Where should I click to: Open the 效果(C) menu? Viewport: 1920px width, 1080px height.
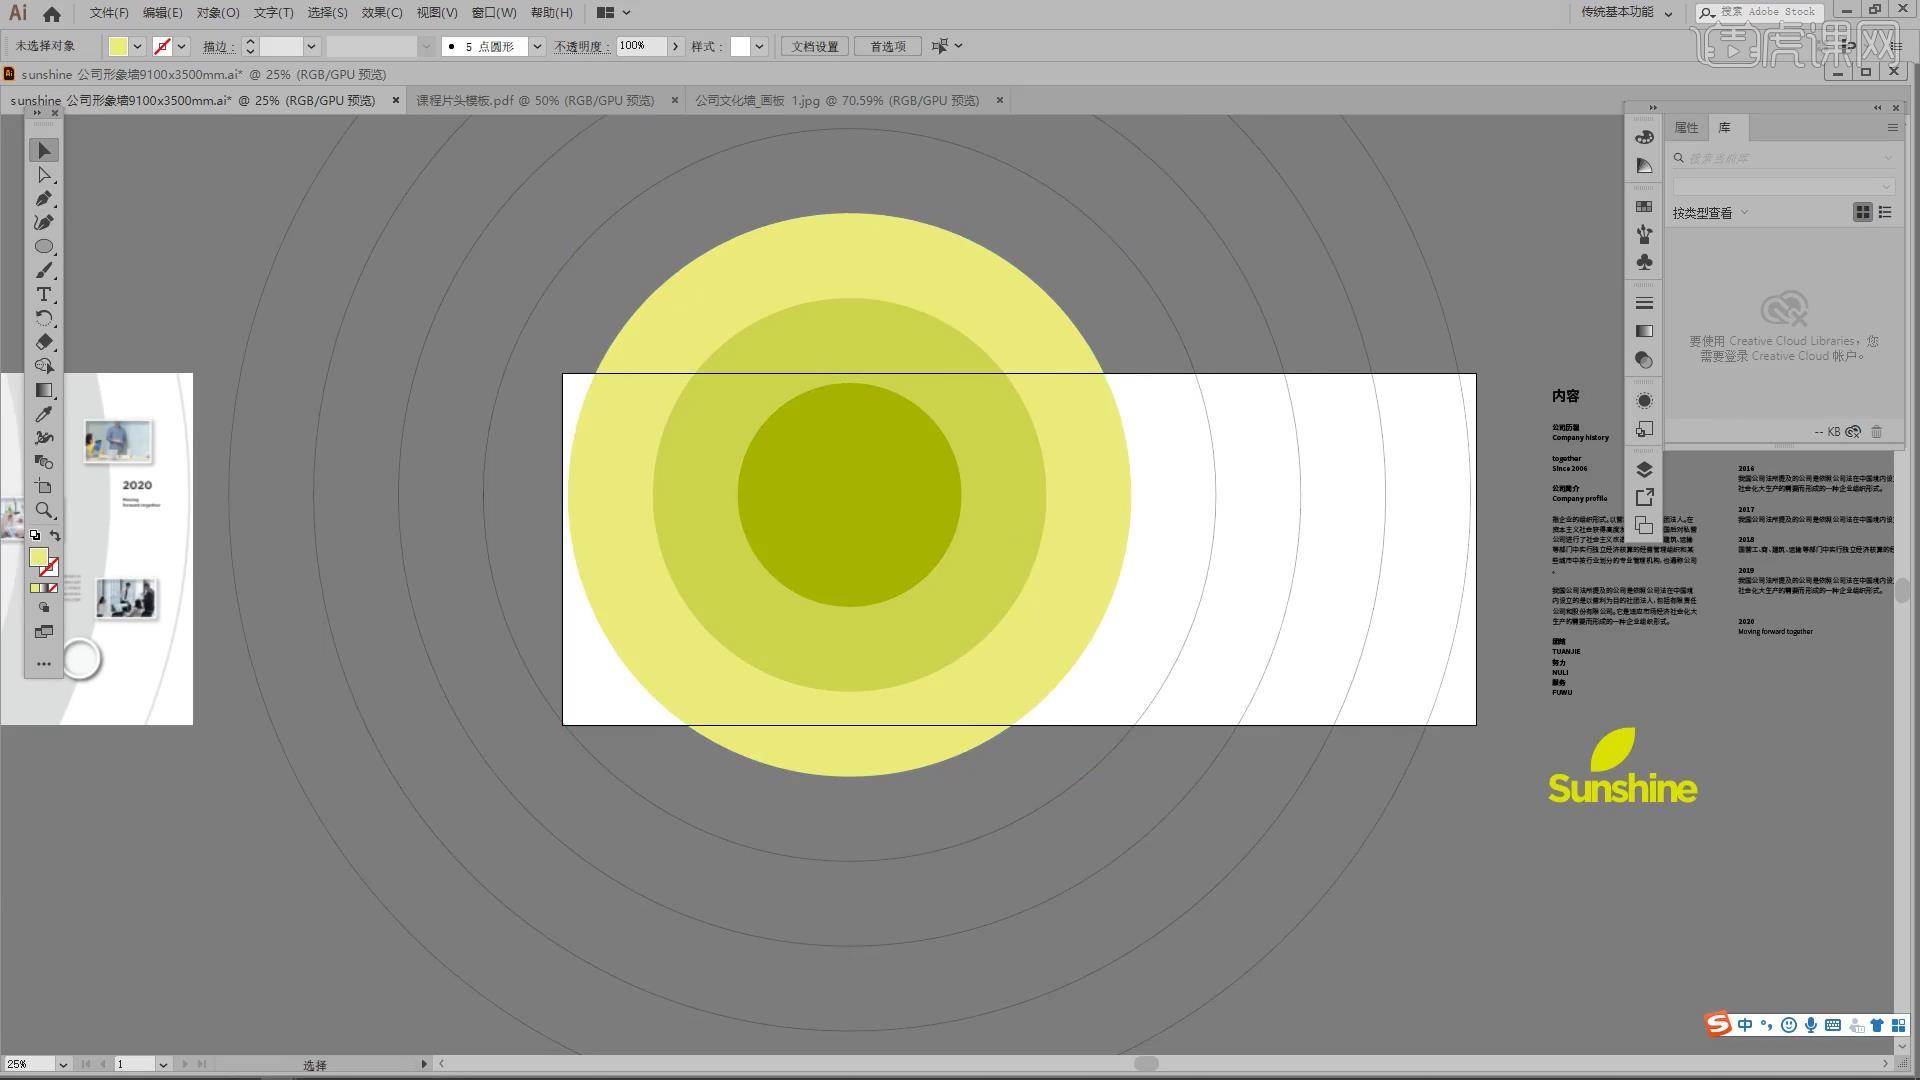pyautogui.click(x=381, y=13)
